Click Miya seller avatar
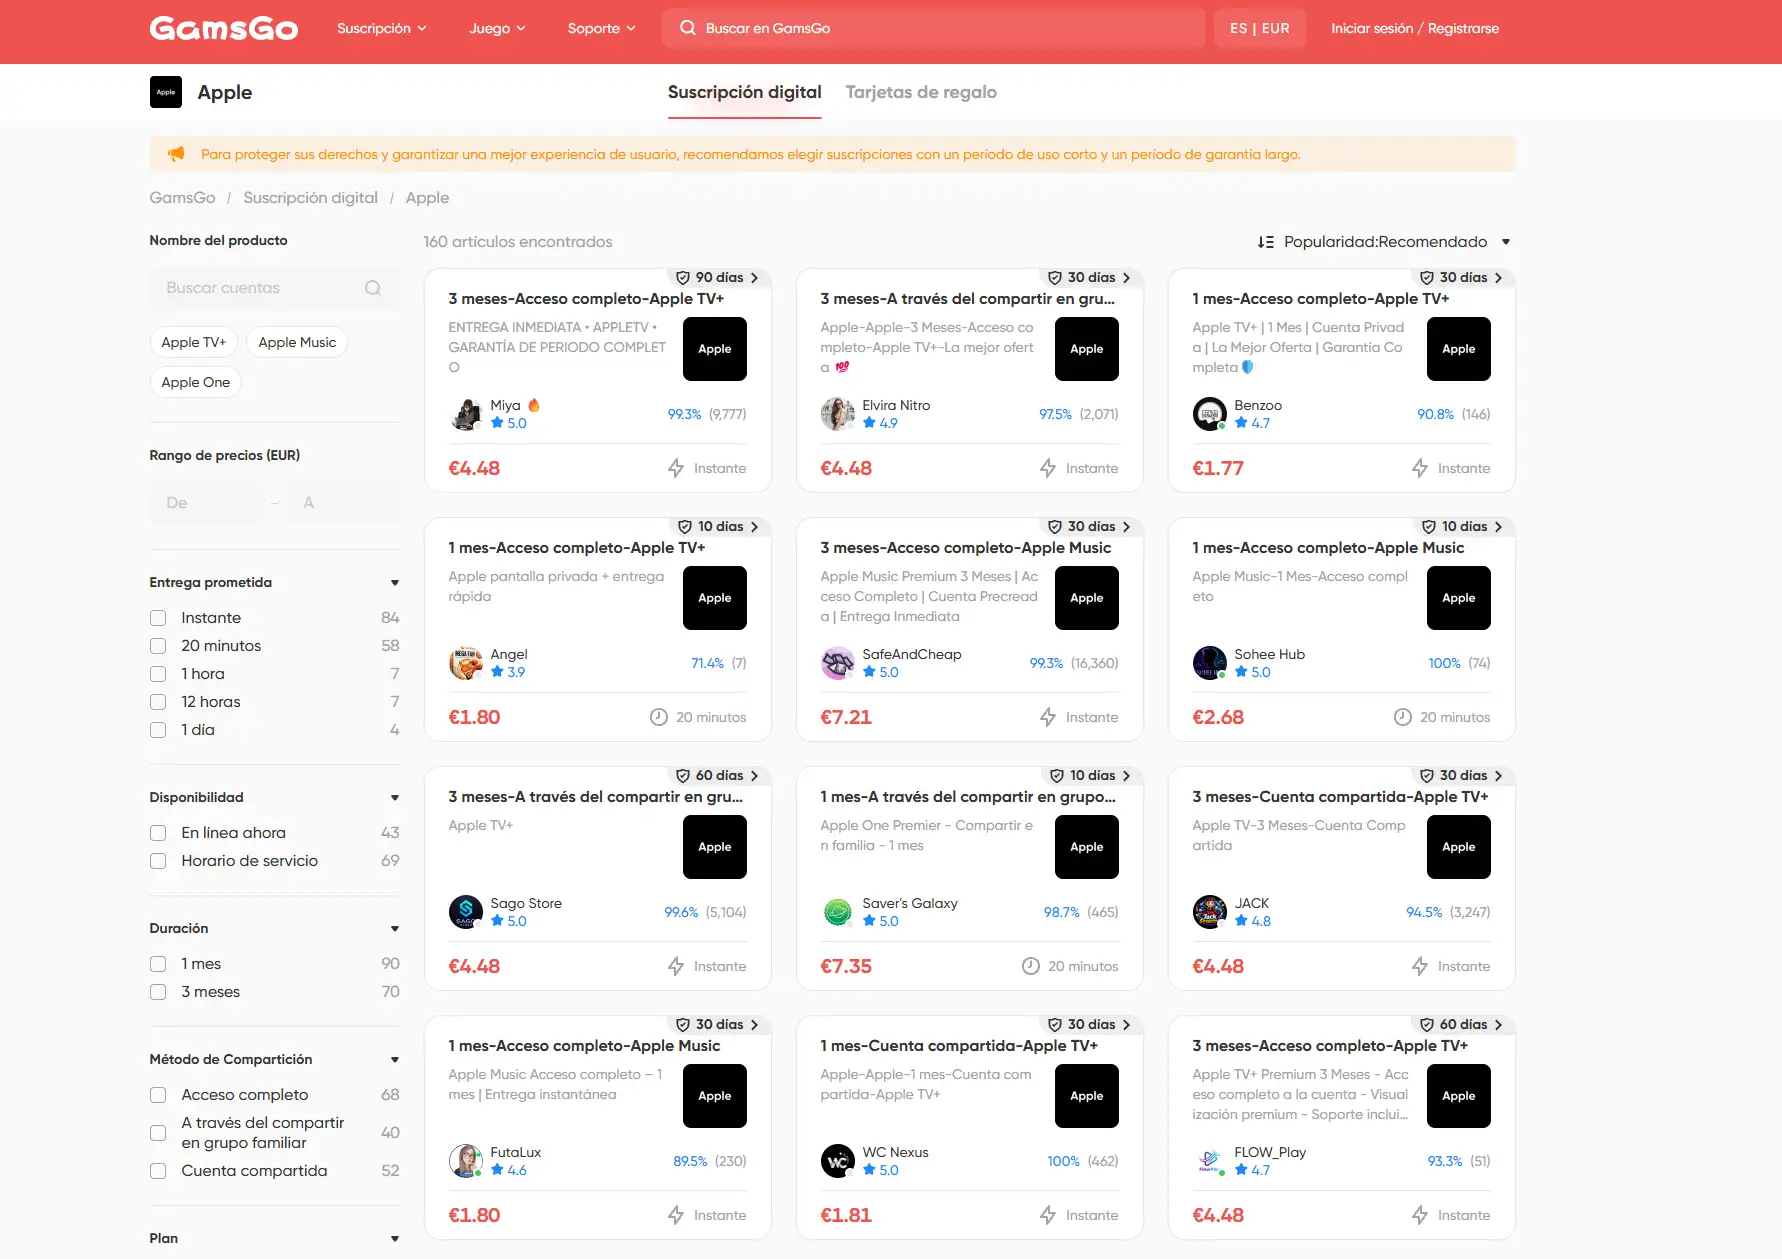Screen dimensions: 1782x1259 (x=466, y=414)
